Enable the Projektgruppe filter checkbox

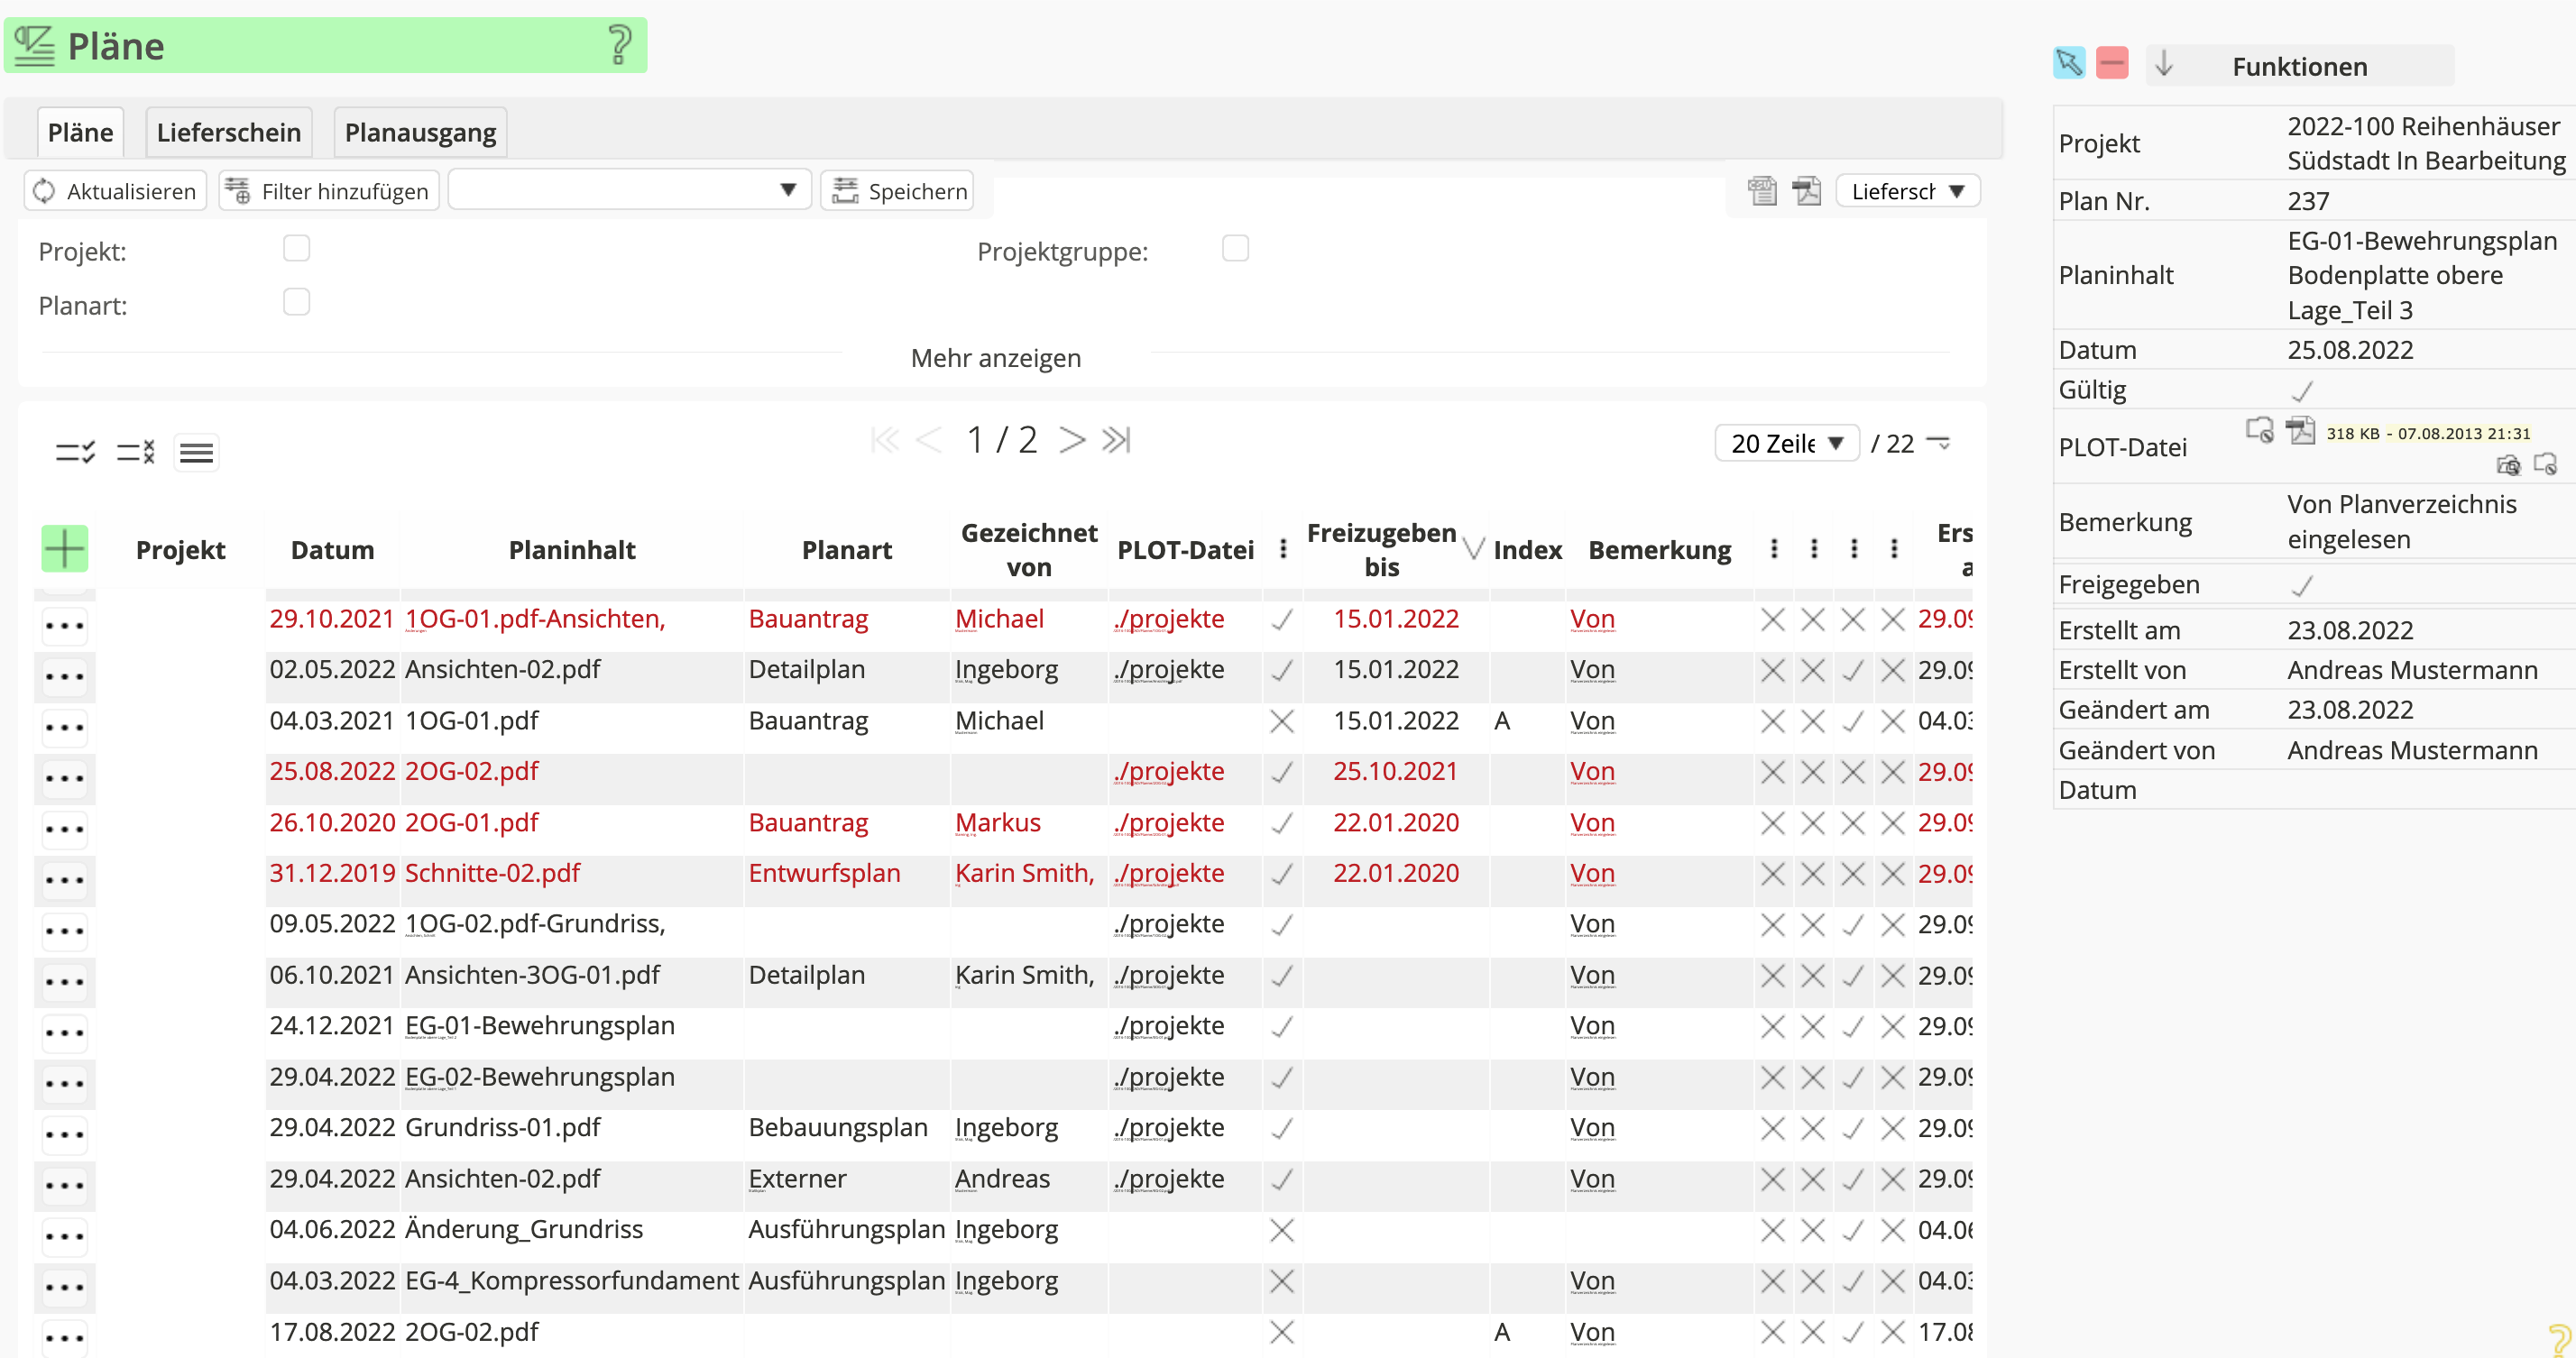point(1235,248)
